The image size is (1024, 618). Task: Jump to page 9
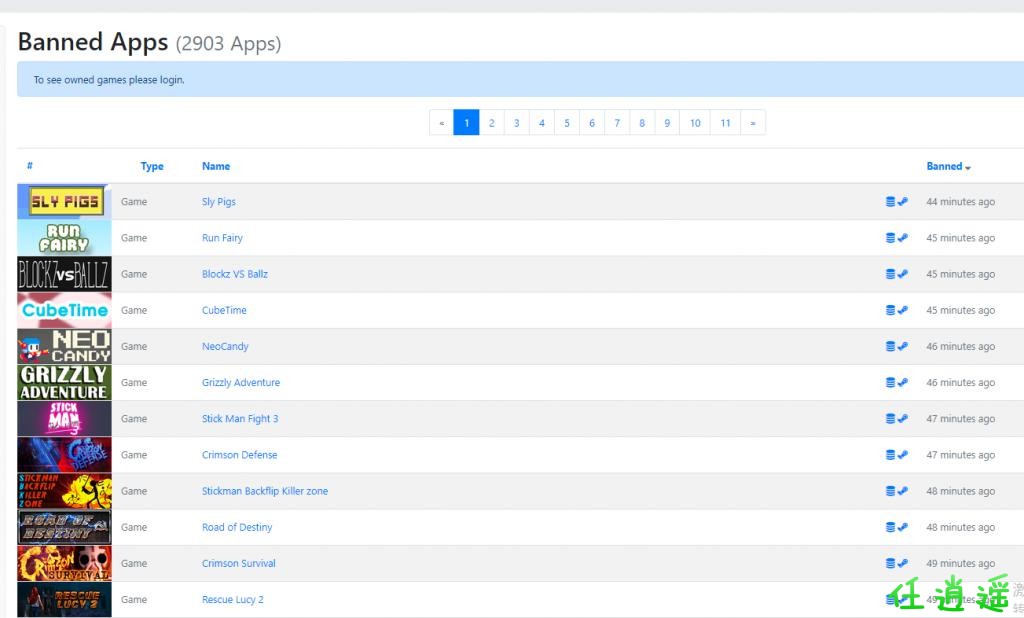pos(667,123)
